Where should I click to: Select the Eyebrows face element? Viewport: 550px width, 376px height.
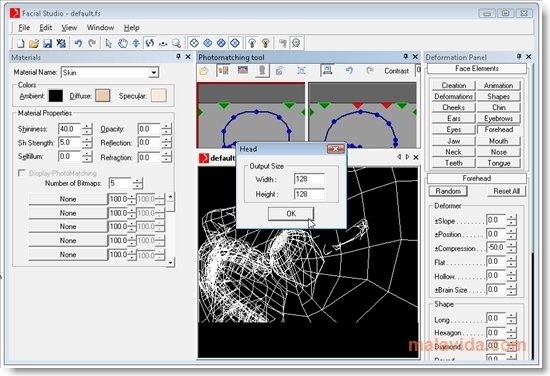coord(498,119)
